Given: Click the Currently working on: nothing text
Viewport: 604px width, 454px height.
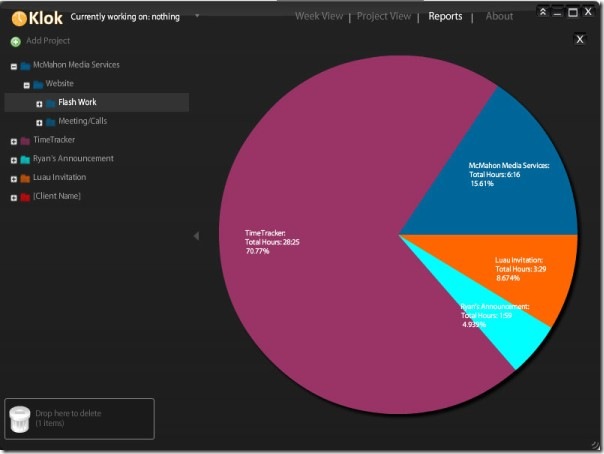Looking at the screenshot, I should pos(125,17).
